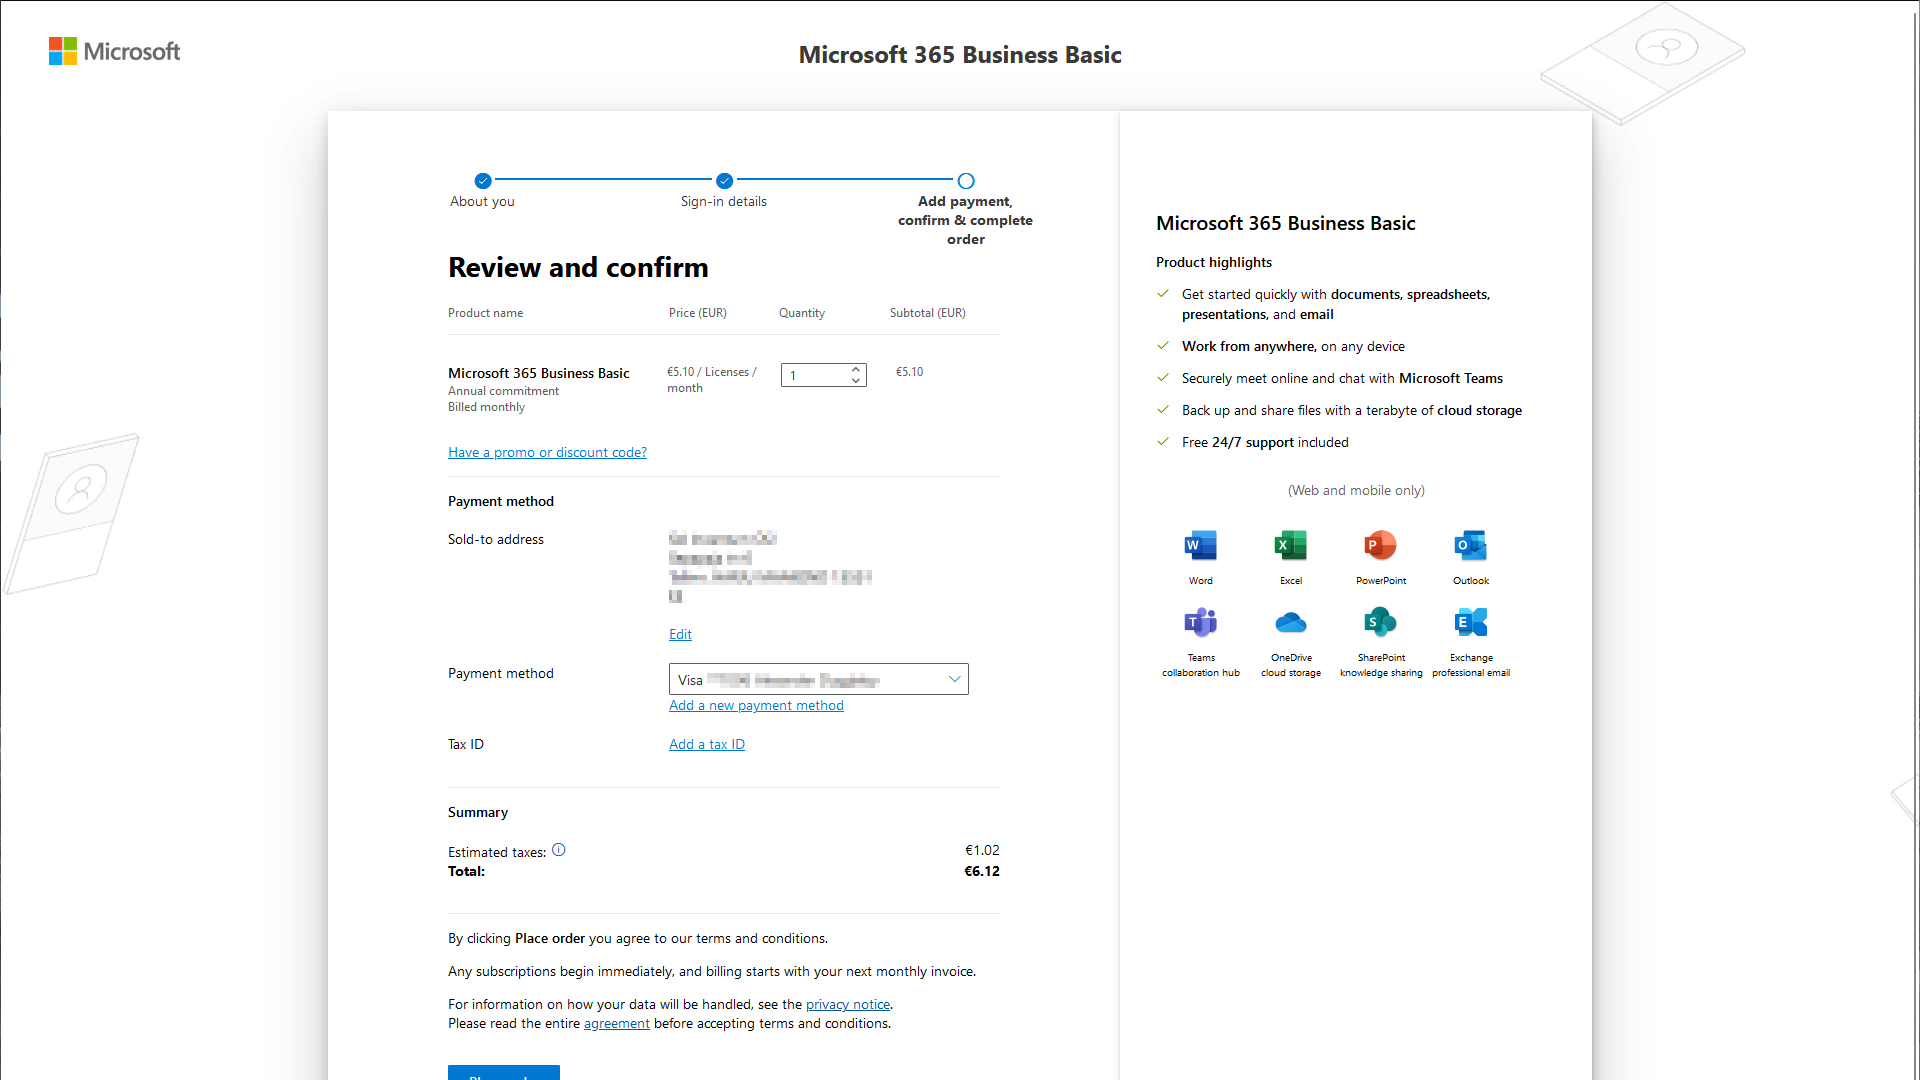Screen dimensions: 1920x1080
Task: Click the Sign-in details step label
Action: click(x=724, y=201)
